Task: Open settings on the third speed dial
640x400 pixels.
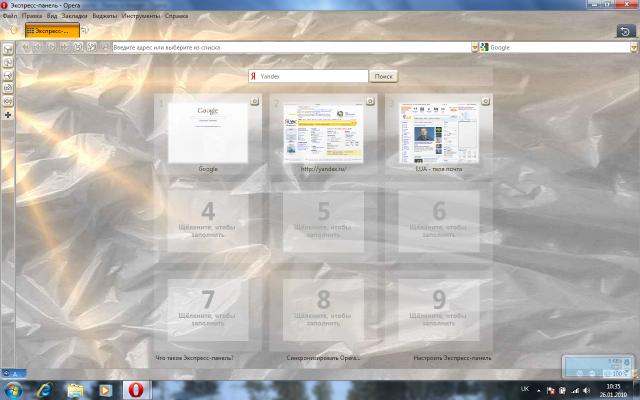Action: [485, 101]
